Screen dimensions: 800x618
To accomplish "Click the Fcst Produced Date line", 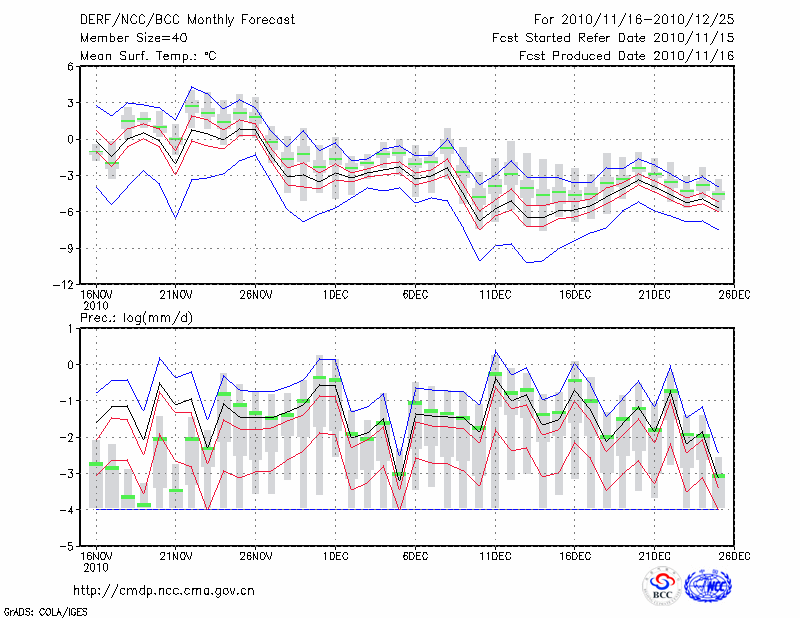I will [627, 55].
